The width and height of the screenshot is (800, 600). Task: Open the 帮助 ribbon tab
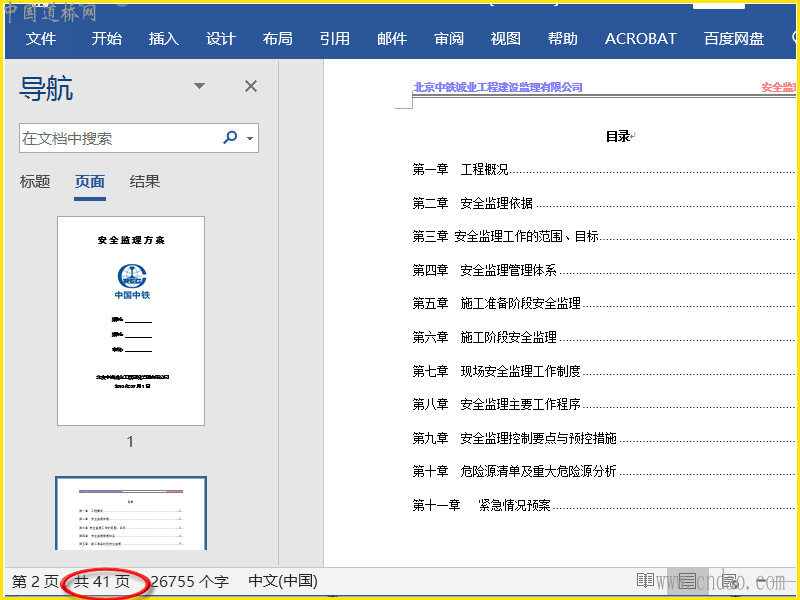tap(563, 39)
